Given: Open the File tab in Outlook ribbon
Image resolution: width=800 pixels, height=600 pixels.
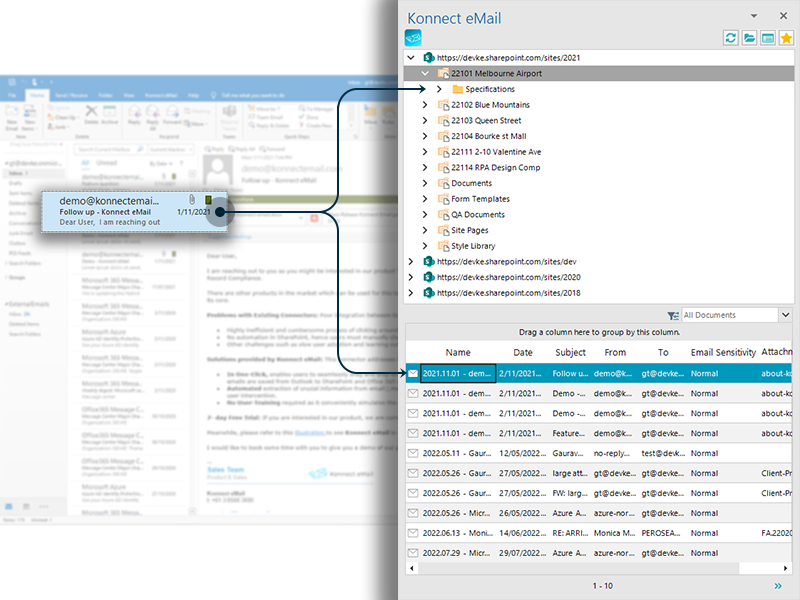Looking at the screenshot, I should click(x=12, y=95).
